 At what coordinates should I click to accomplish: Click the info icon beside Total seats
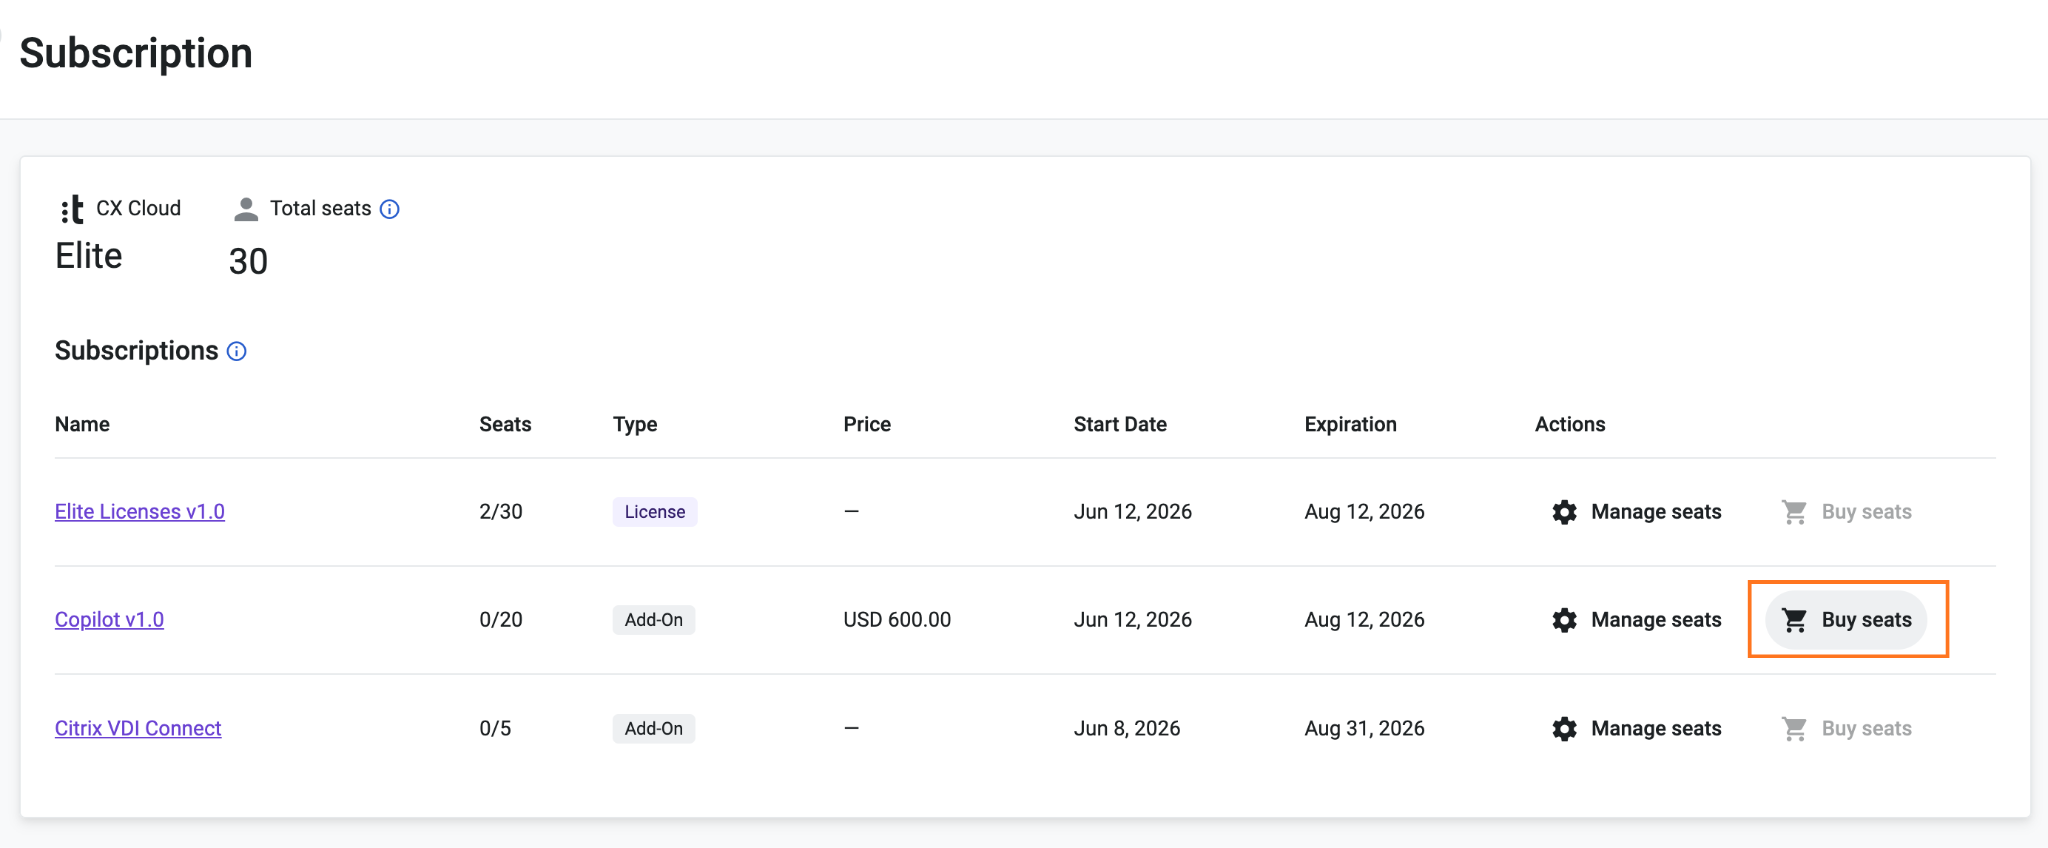390,209
